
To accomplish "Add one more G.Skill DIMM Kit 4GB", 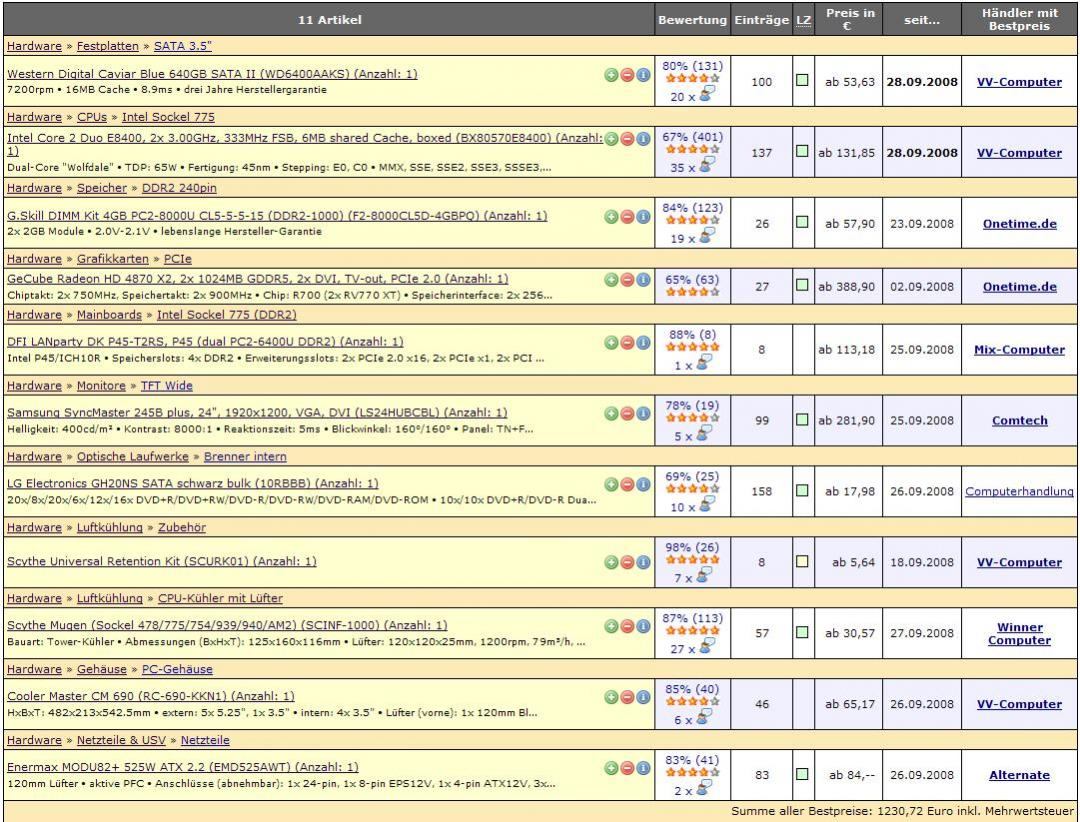I will point(611,217).
